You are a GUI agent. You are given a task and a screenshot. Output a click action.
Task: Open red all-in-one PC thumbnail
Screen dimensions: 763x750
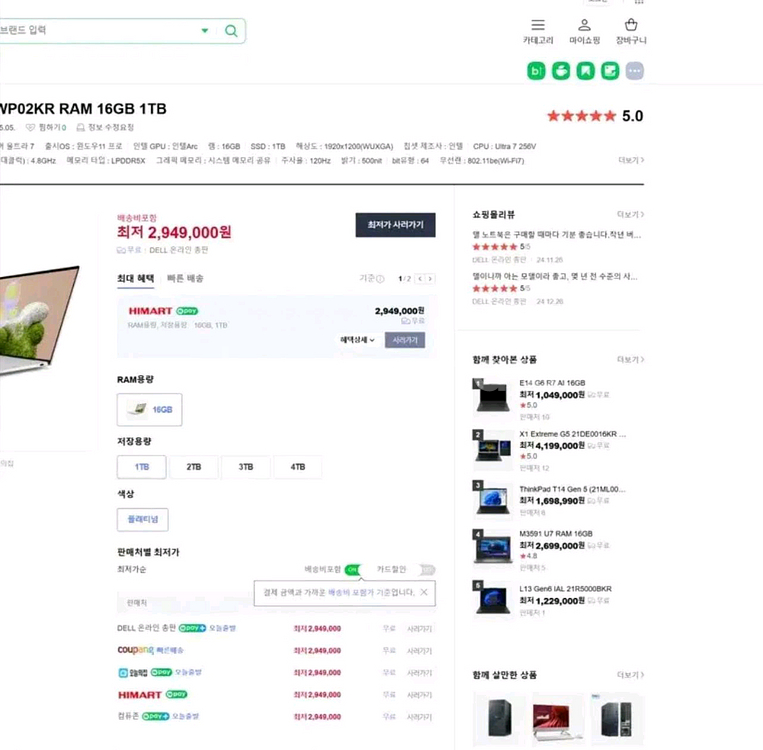pos(558,718)
